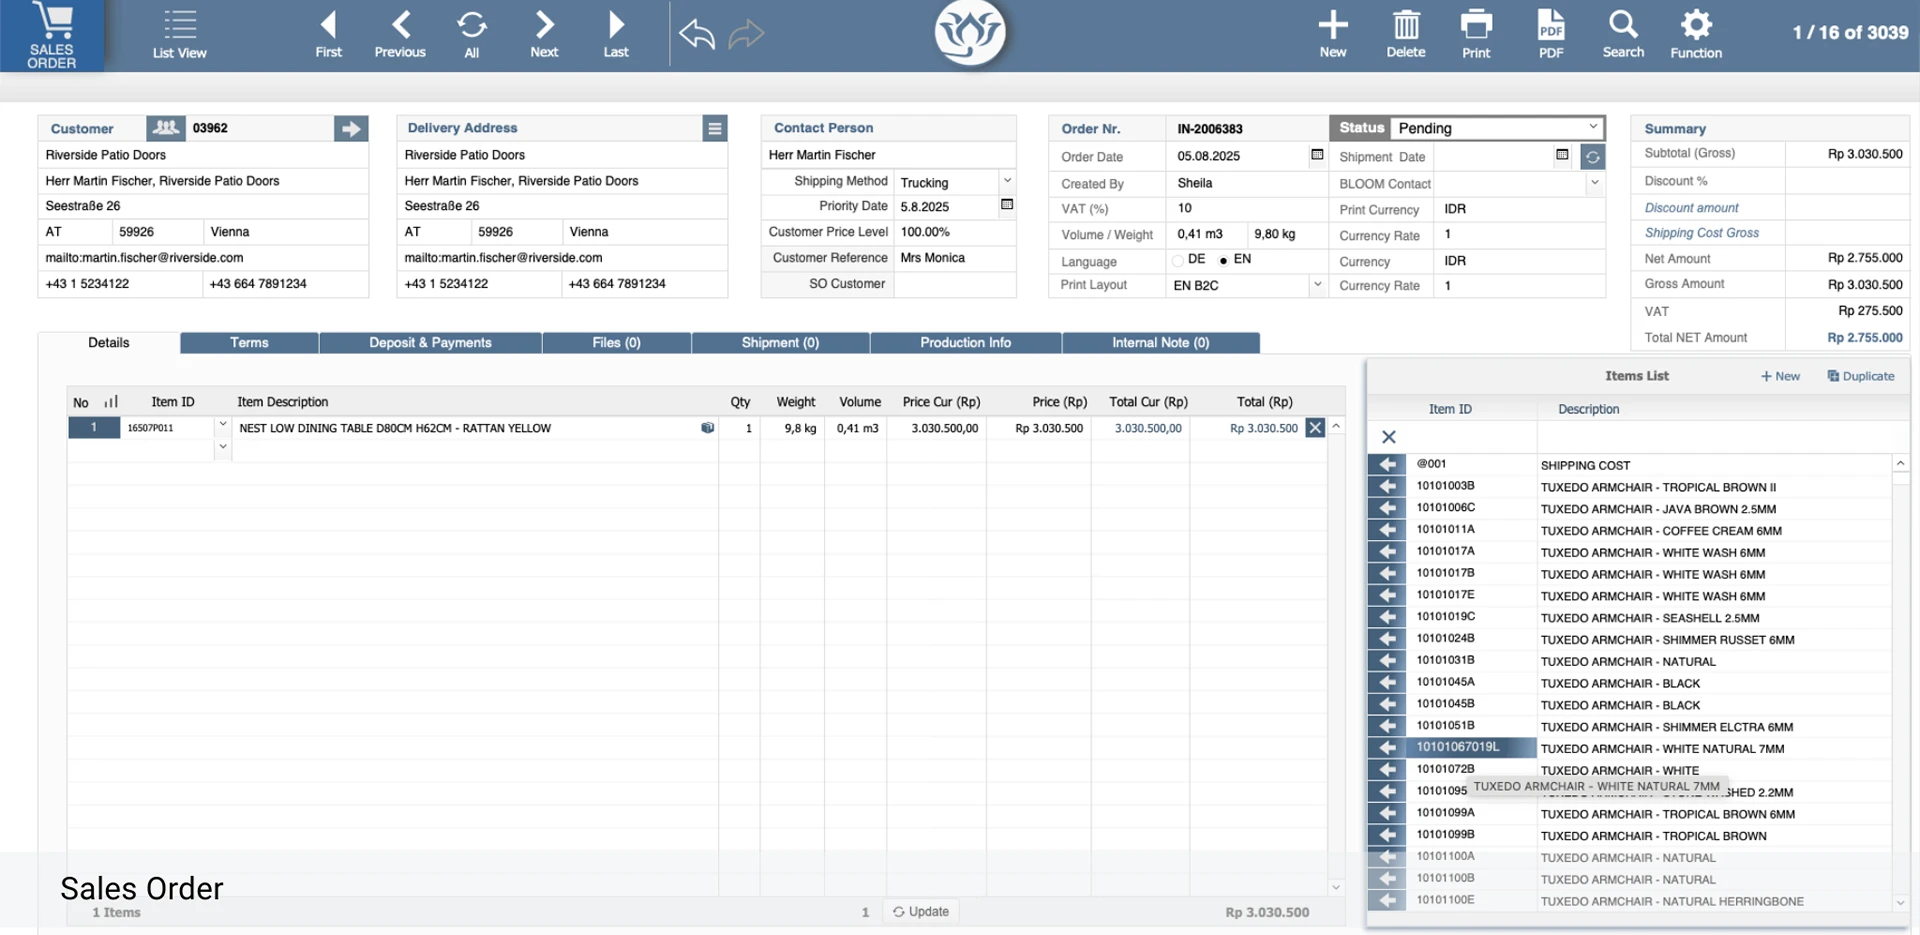Open the Priority Date calendar picker
The image size is (1920, 935).
[1007, 205]
